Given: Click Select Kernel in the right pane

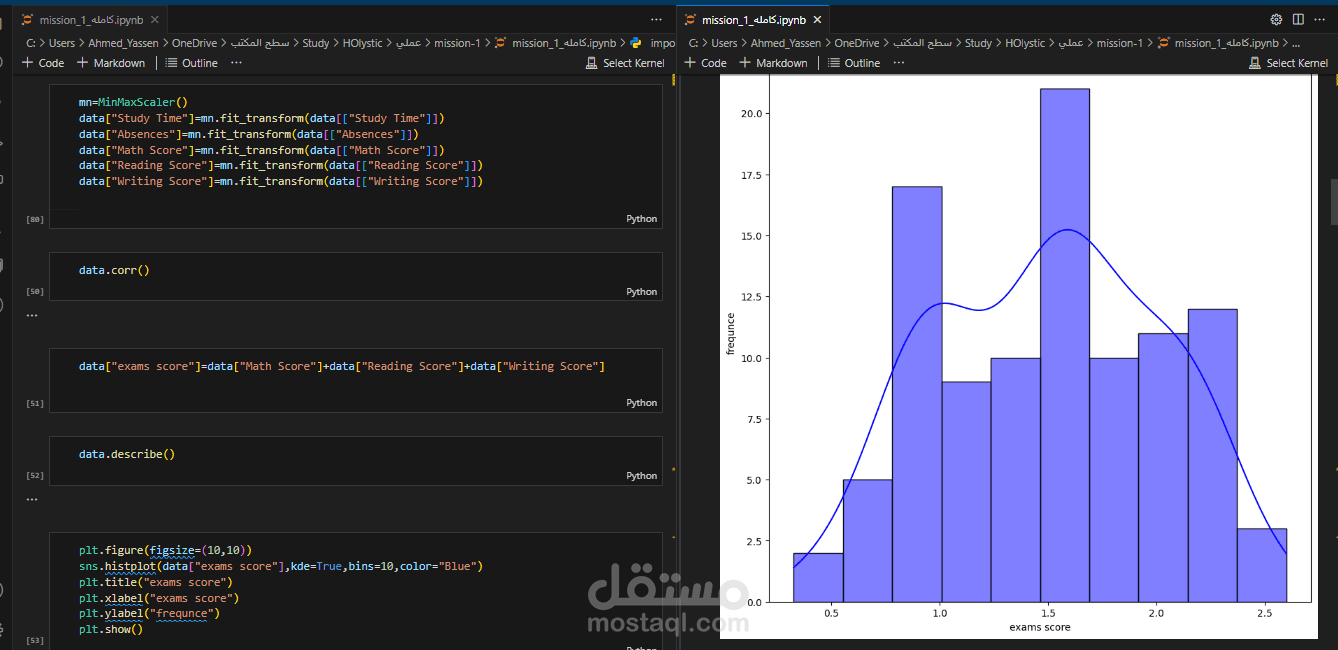Looking at the screenshot, I should [x=1289, y=63].
